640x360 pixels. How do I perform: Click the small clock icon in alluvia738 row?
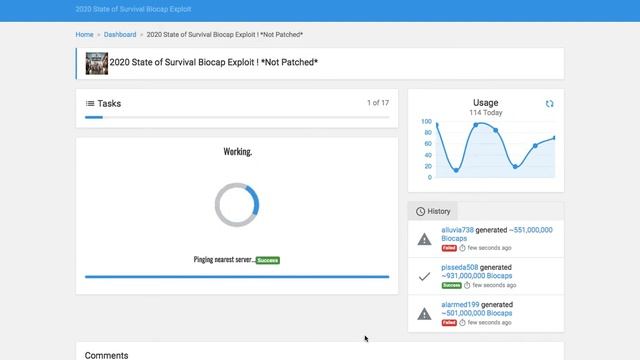462,248
